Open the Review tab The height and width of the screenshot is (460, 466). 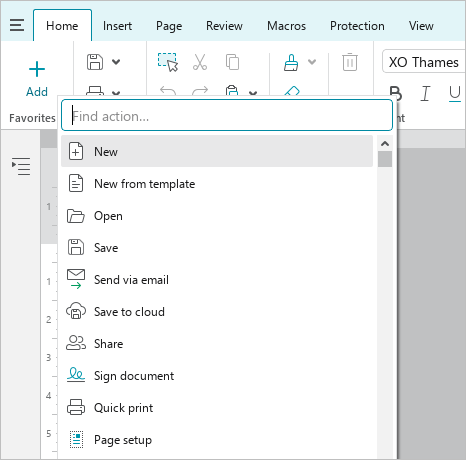coord(224,26)
